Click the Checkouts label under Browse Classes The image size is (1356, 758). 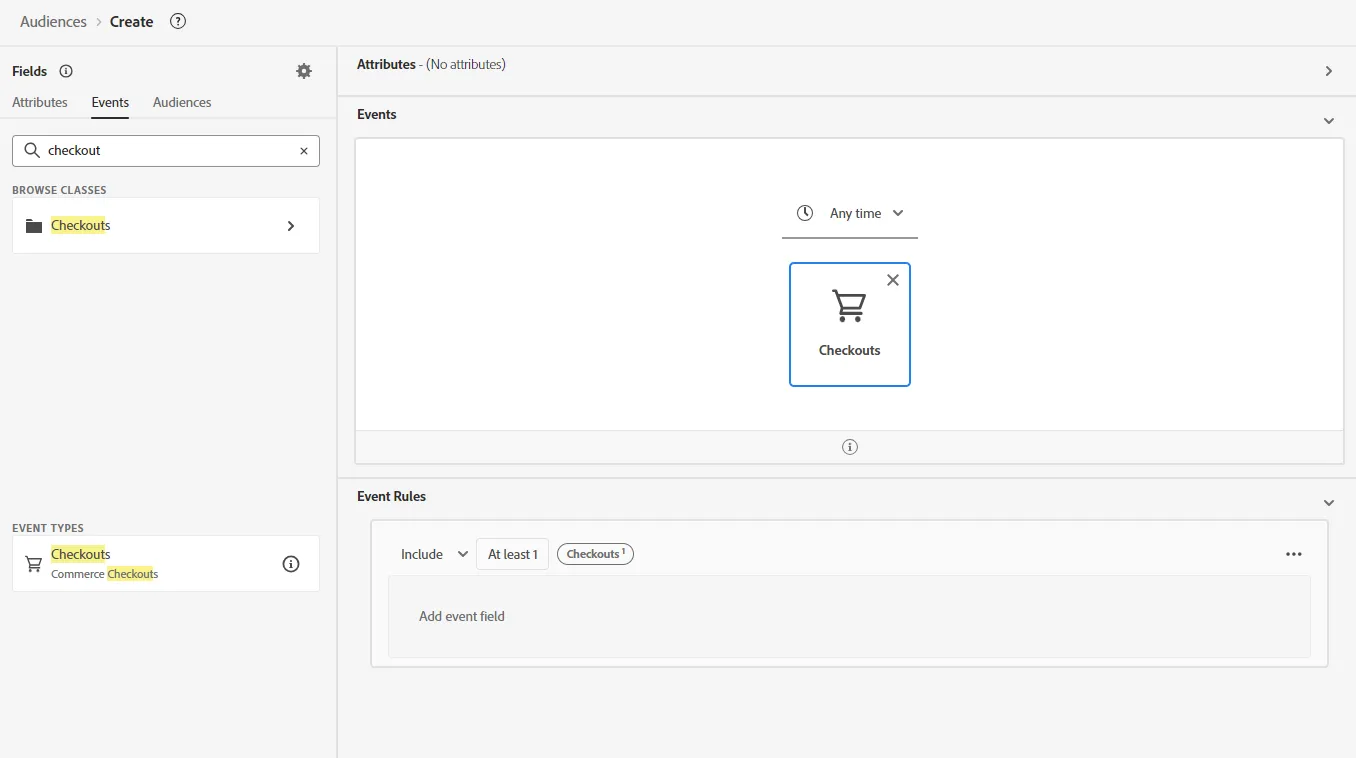(81, 226)
